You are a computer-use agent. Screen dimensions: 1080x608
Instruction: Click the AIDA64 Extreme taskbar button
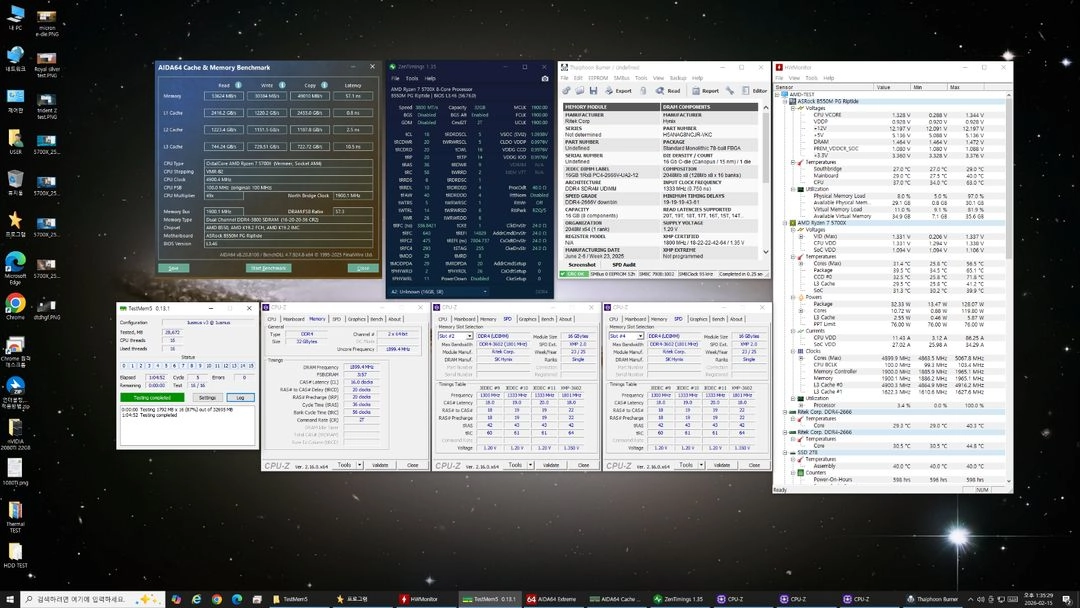[x=551, y=599]
